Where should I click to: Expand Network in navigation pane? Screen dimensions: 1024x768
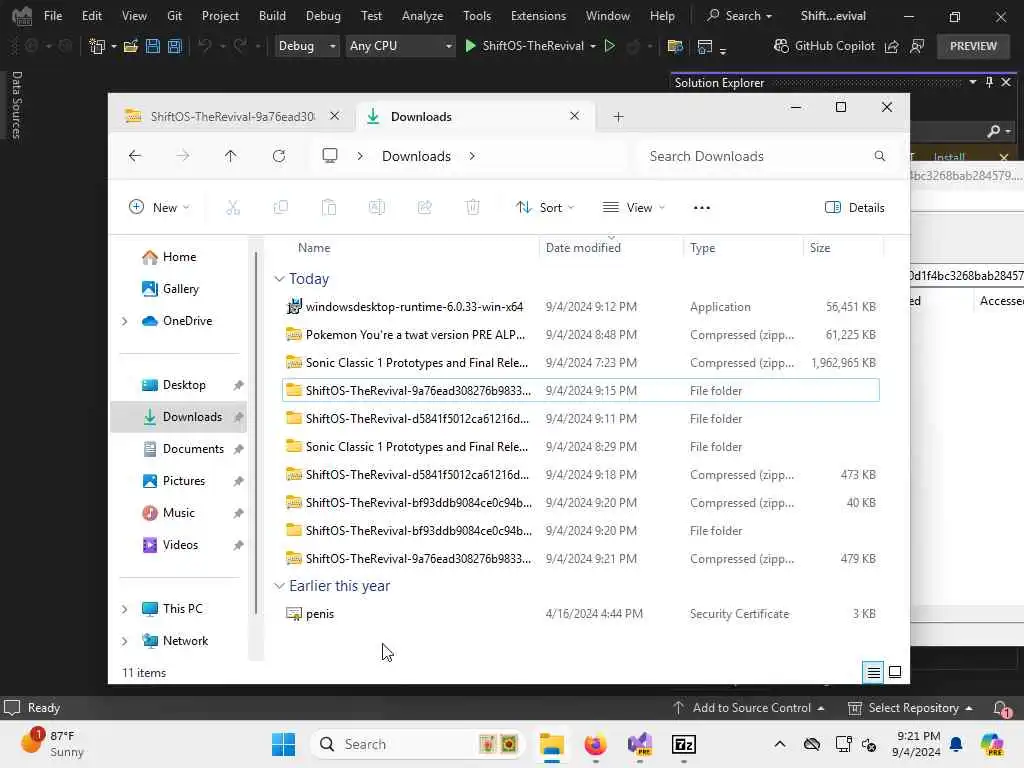pyautogui.click(x=125, y=641)
